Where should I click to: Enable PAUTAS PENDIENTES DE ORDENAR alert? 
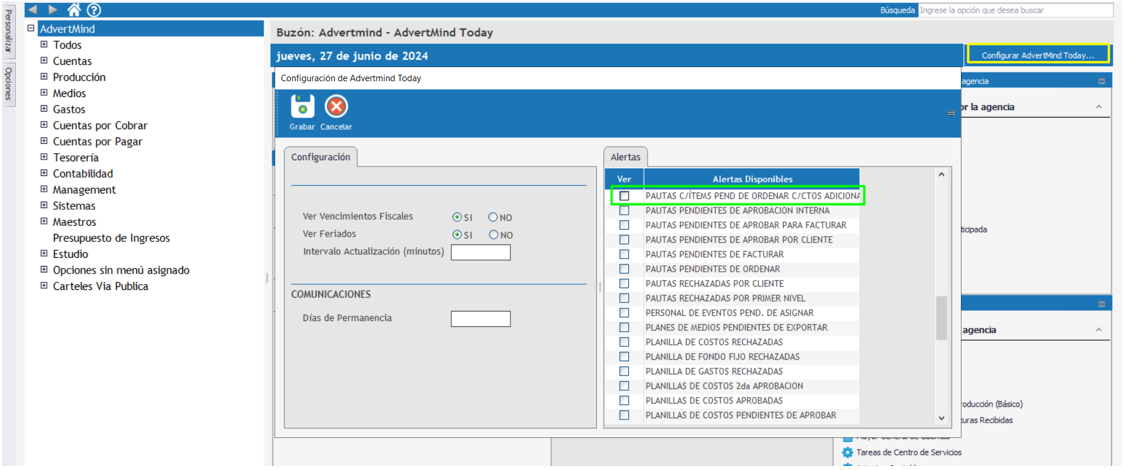click(625, 269)
